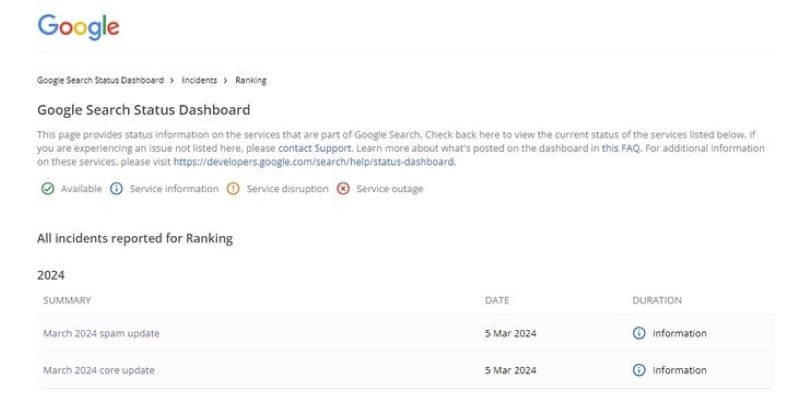Click the red Service outage icon
This screenshot has height=400, width=796.
343,189
